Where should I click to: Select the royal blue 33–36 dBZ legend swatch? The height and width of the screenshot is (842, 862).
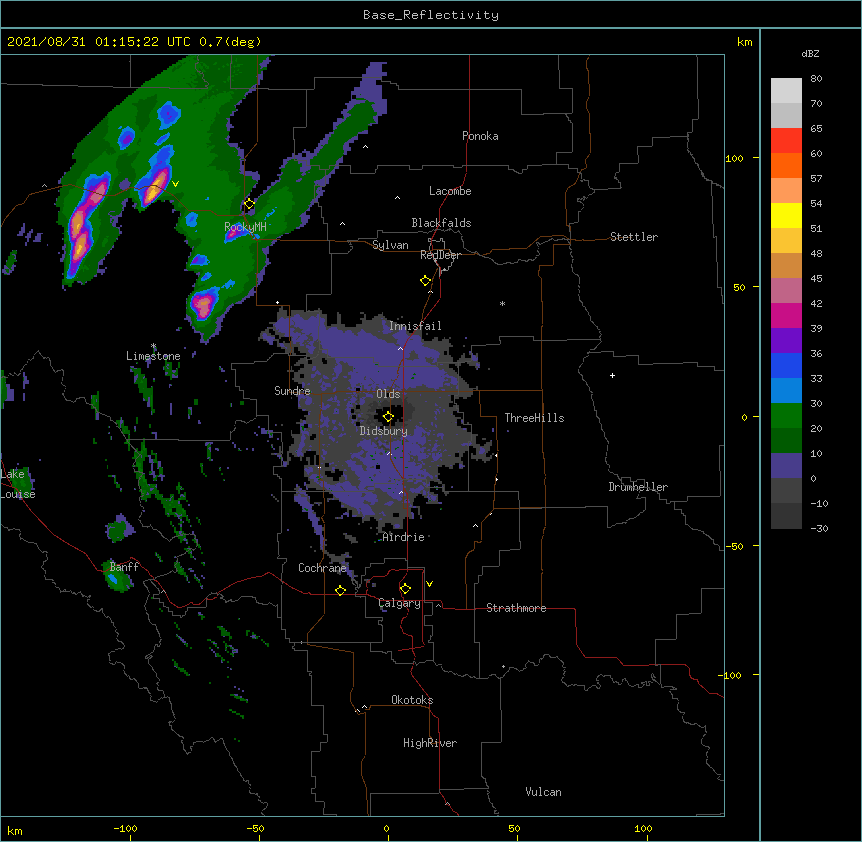[786, 365]
